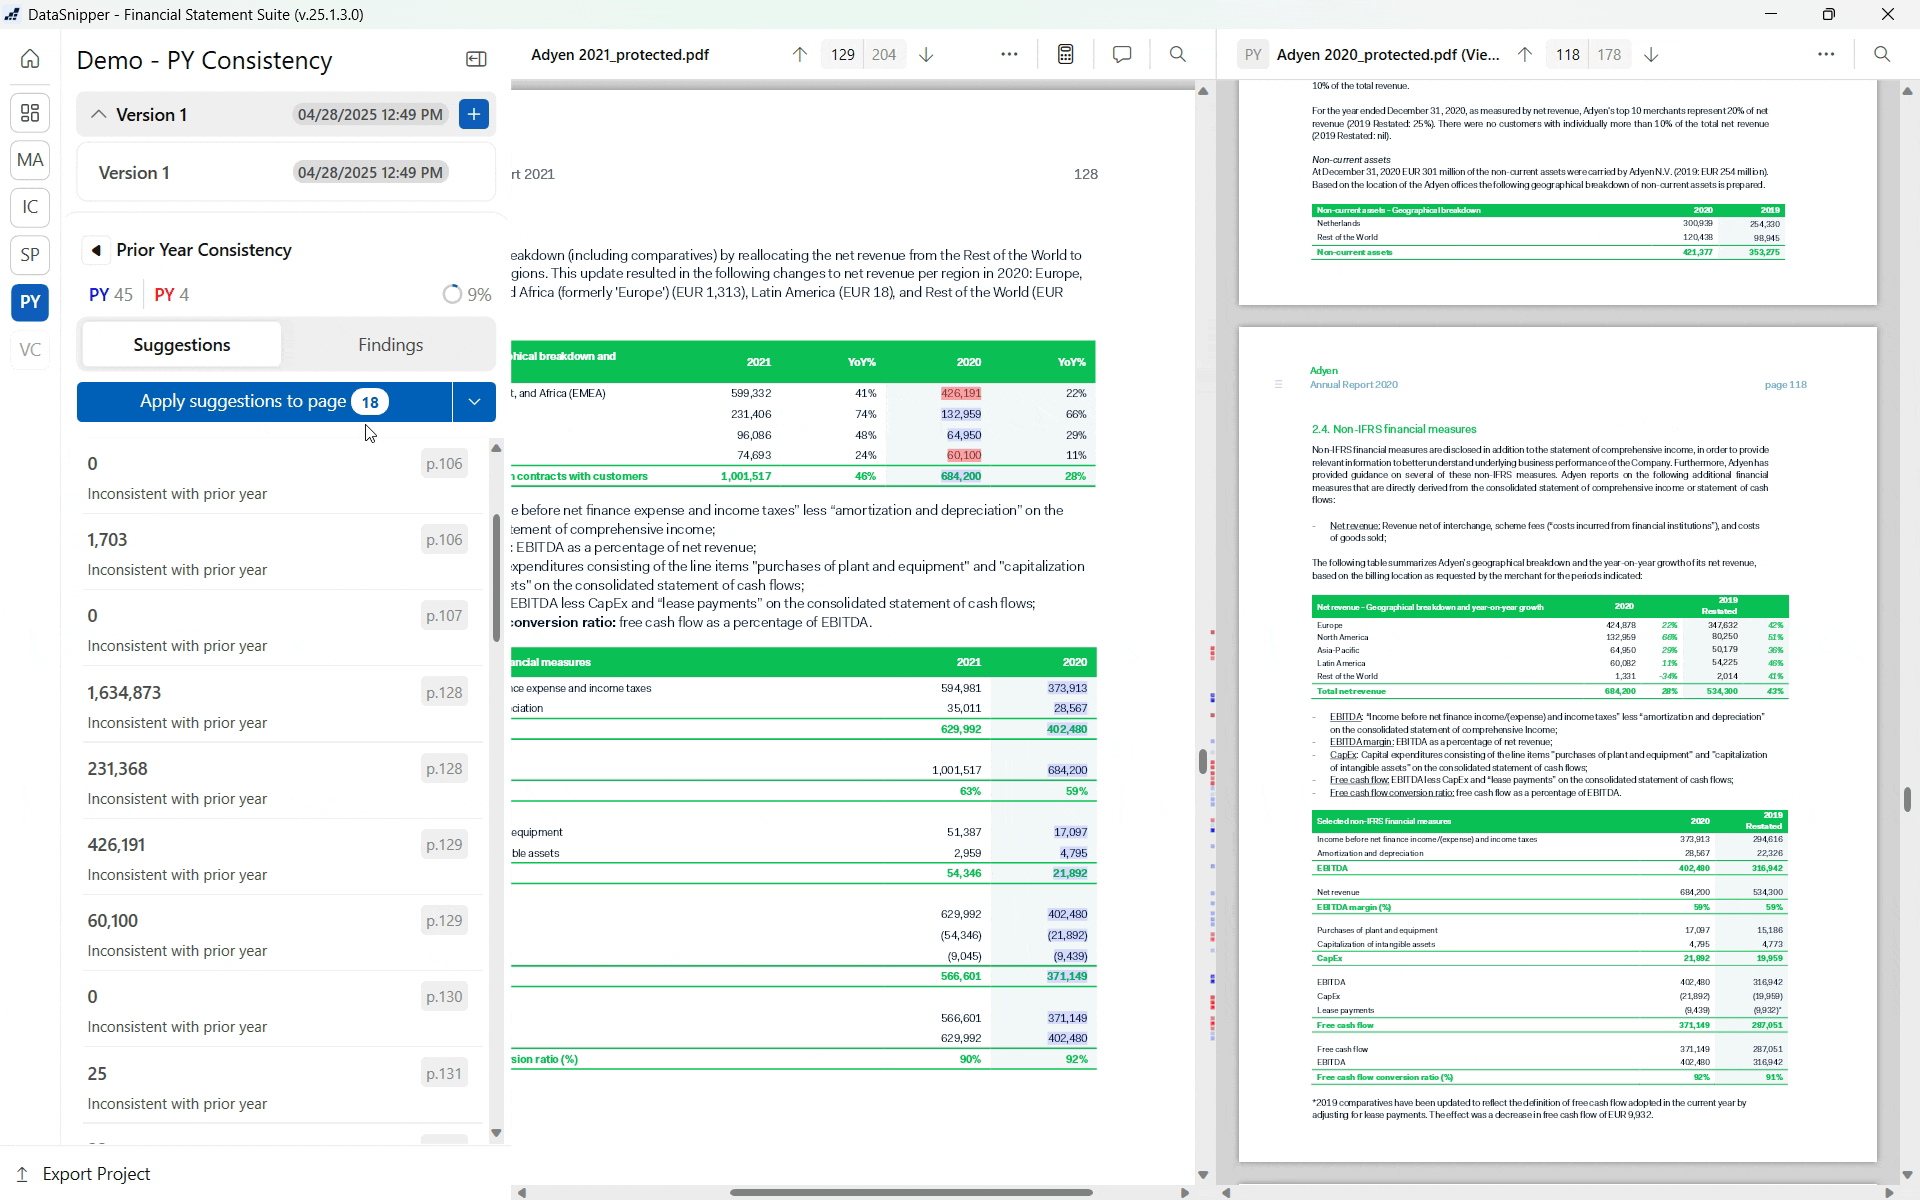Viewport: 1920px width, 1200px height.
Task: Open the calculator icon in the 2021 viewer toolbar
Action: 1065,55
